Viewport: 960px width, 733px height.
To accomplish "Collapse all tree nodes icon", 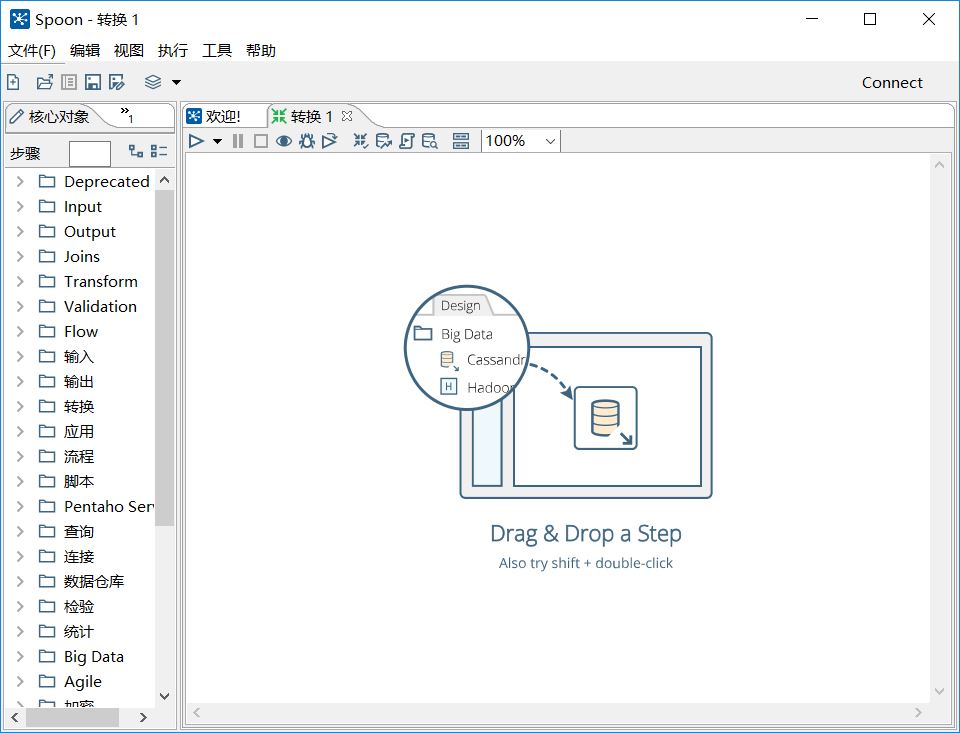I will click(159, 151).
